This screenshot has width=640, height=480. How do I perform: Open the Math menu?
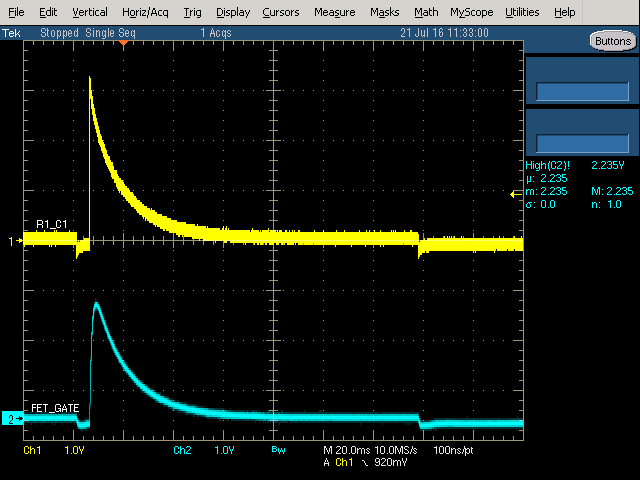426,12
